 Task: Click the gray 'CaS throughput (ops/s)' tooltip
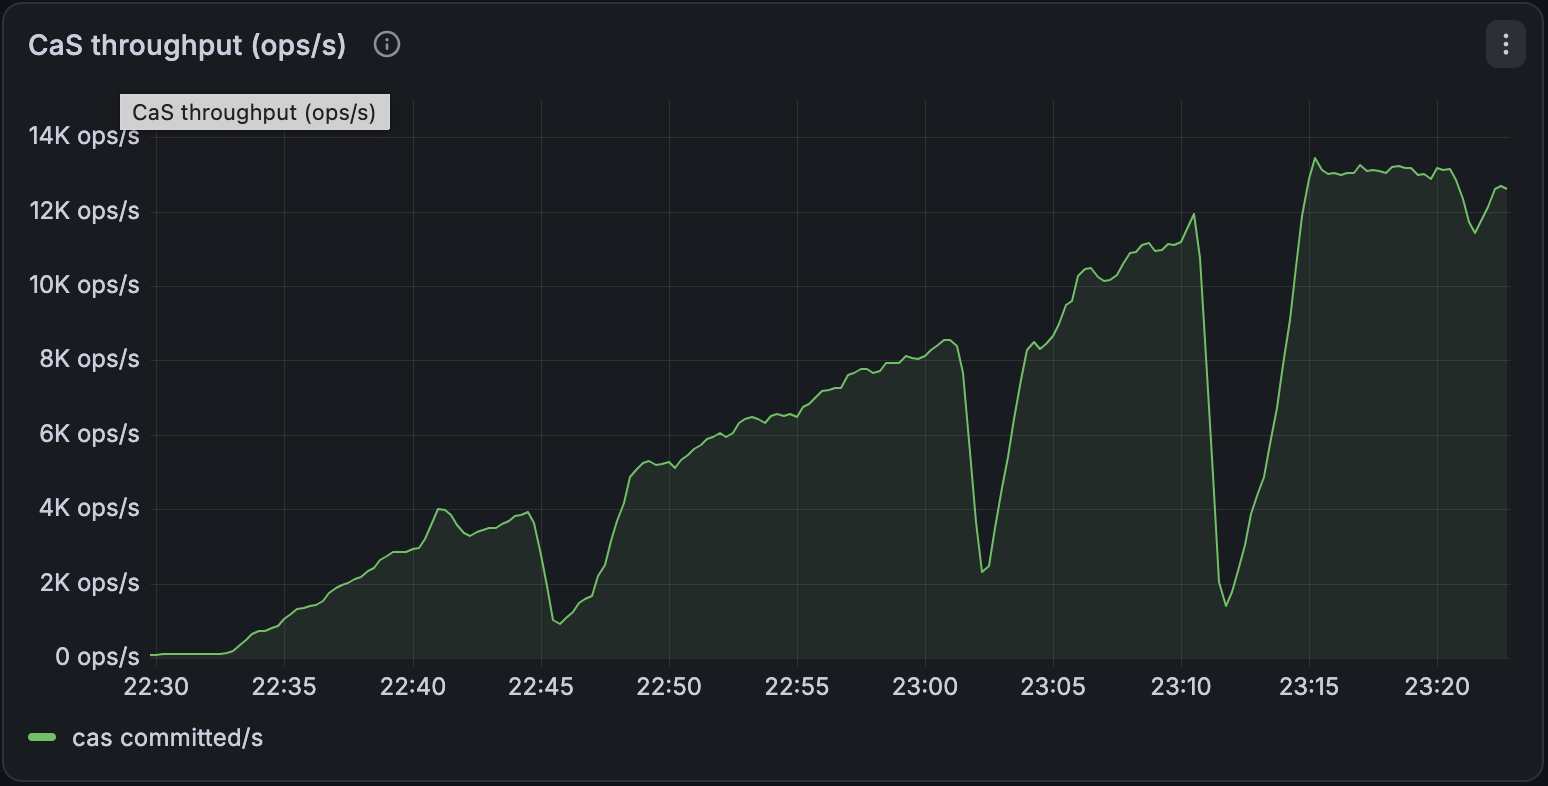point(255,112)
